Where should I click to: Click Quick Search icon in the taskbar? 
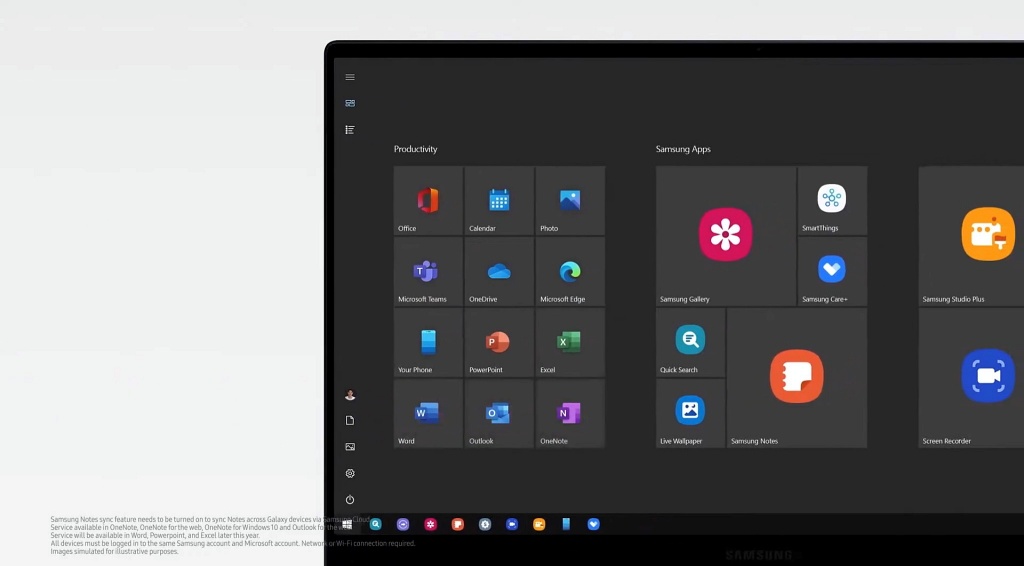pos(376,524)
